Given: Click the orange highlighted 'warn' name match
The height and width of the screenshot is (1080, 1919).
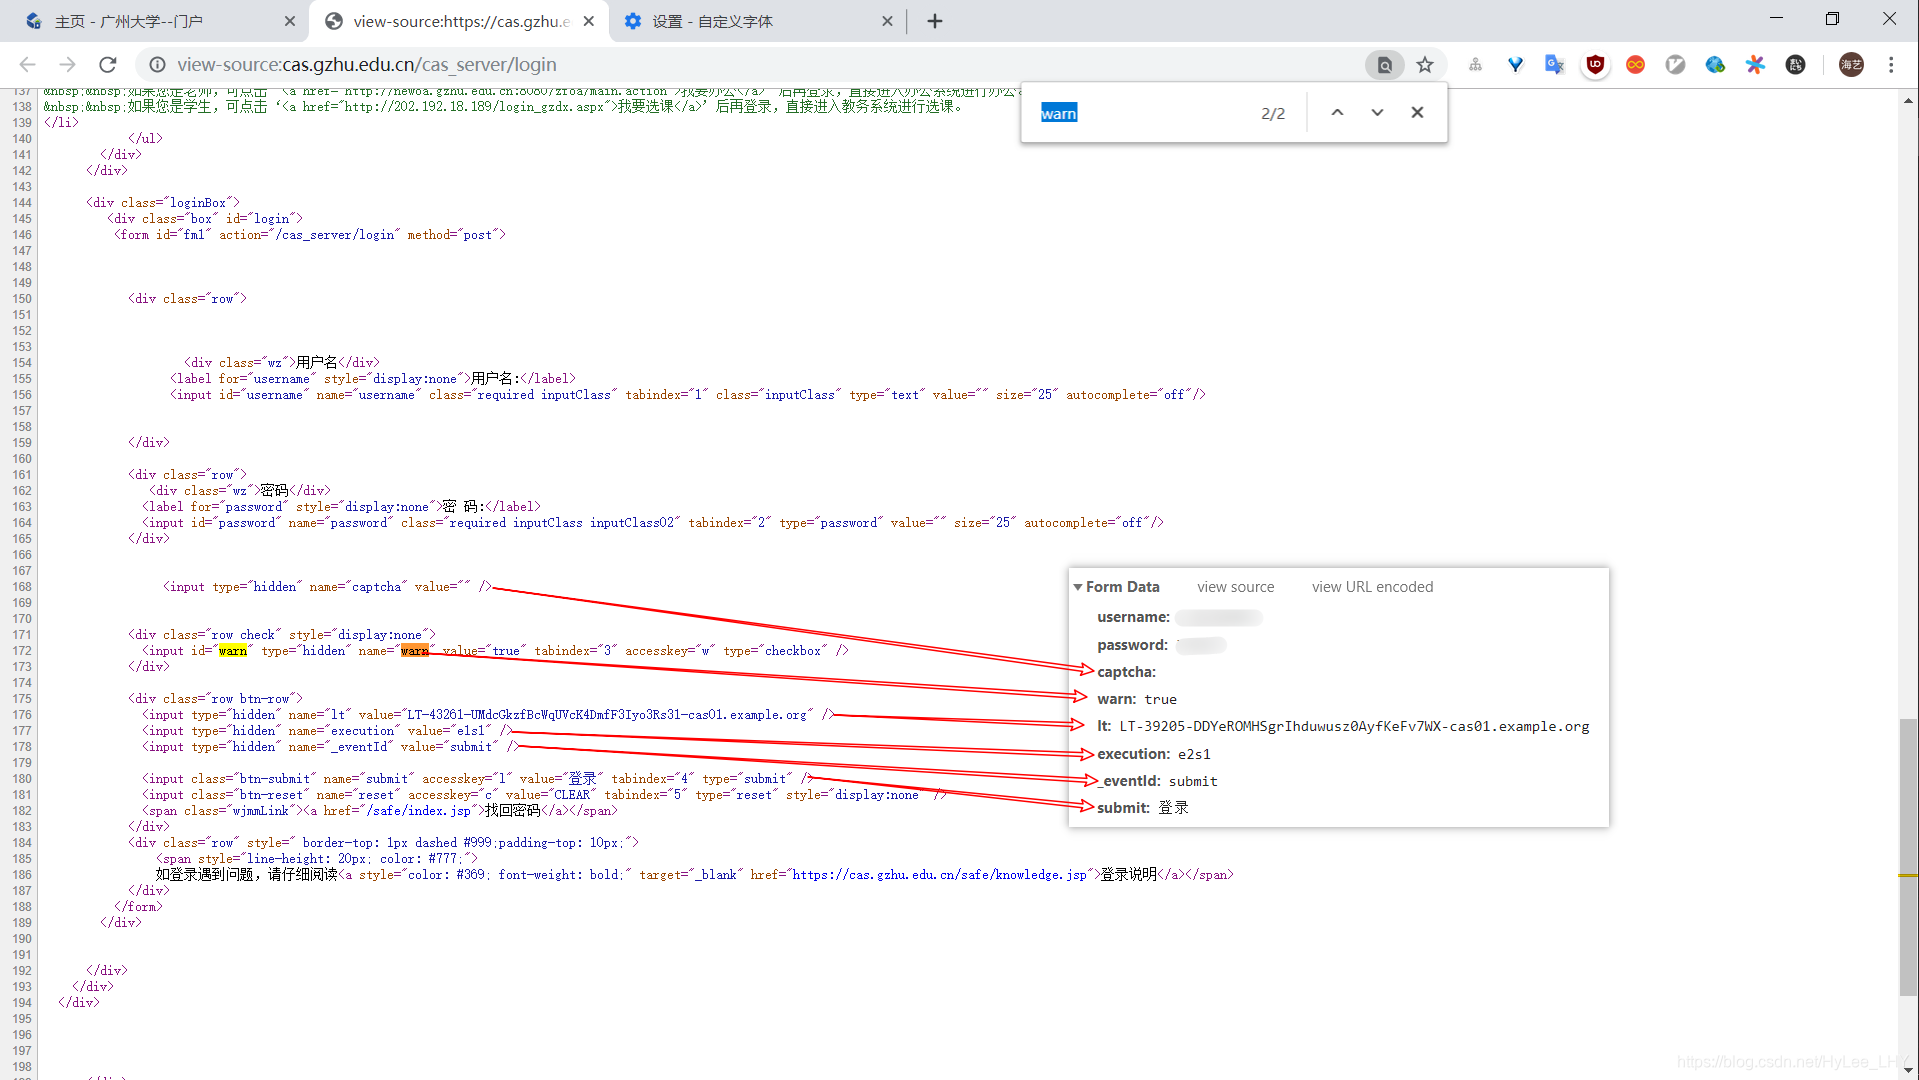Looking at the screenshot, I should (x=415, y=651).
